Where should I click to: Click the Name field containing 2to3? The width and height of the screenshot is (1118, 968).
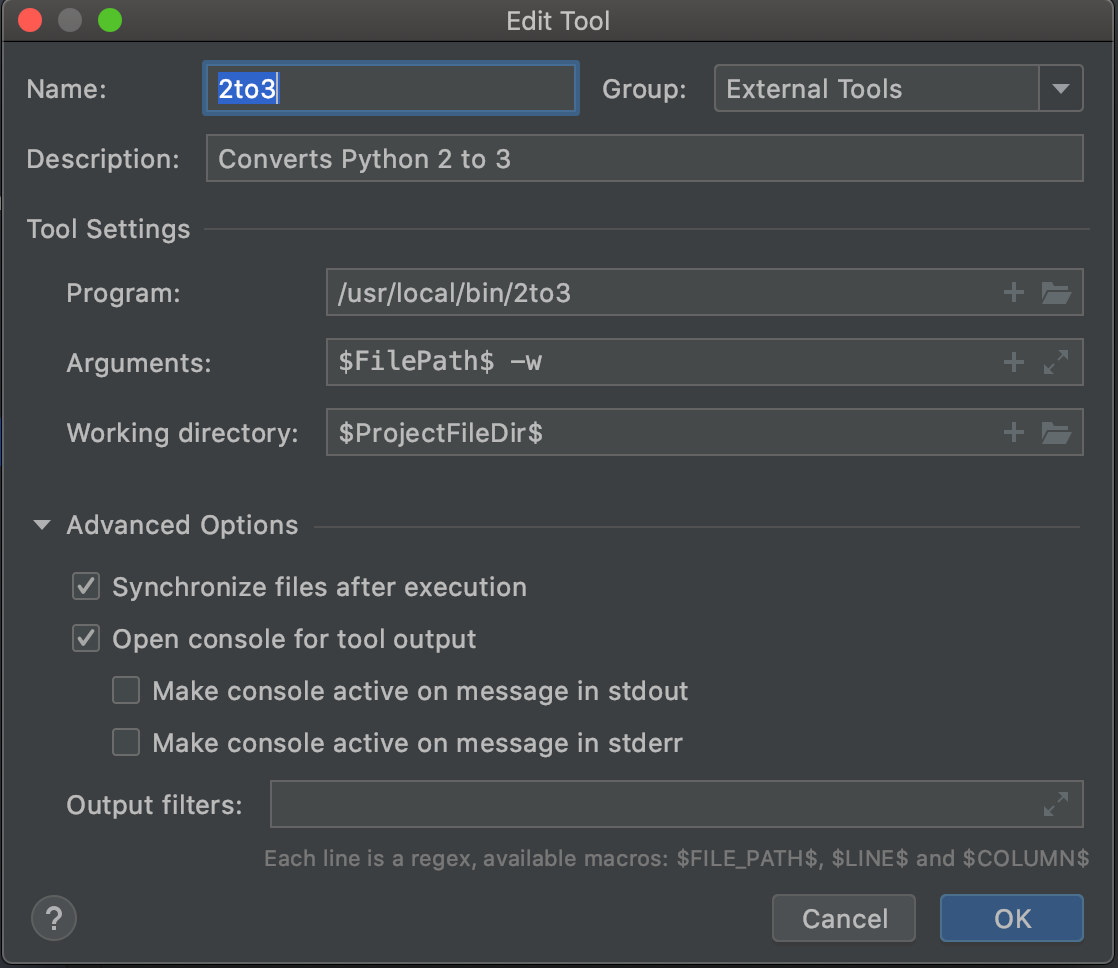pyautogui.click(x=390, y=89)
